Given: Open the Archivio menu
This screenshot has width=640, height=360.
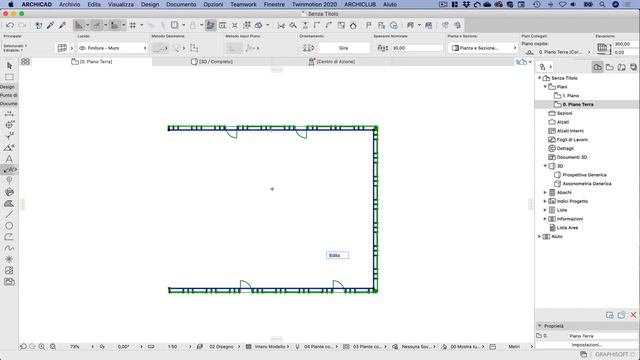Looking at the screenshot, I should [x=69, y=4].
